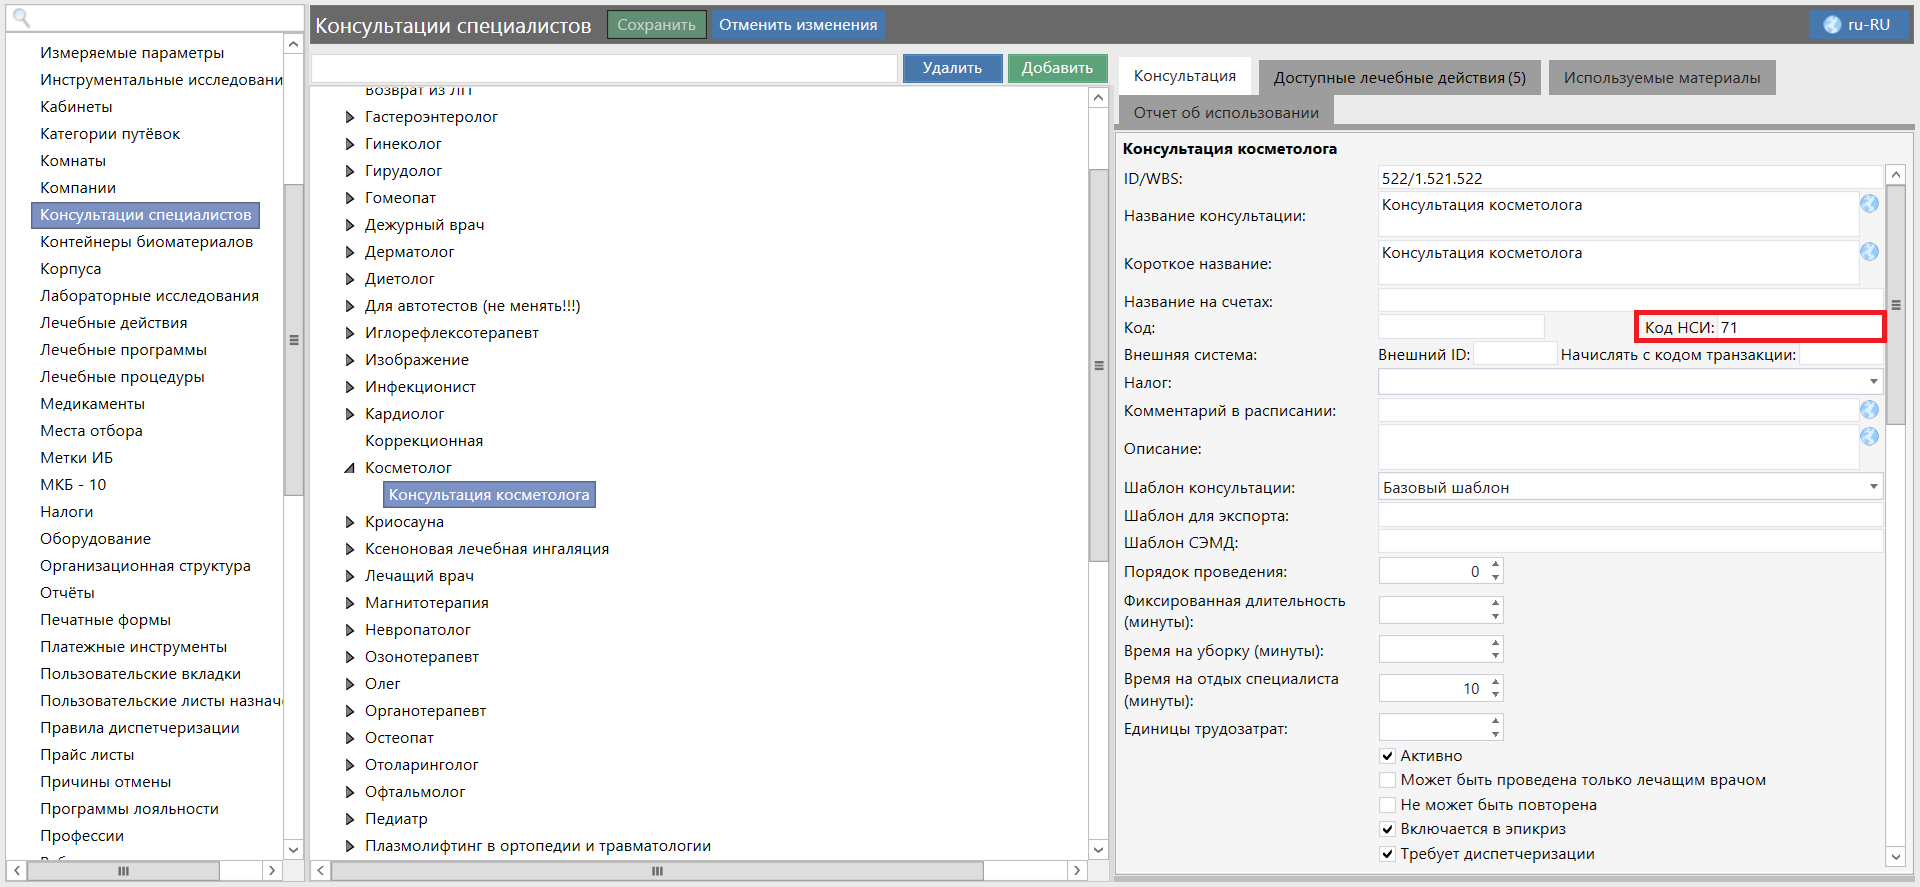Image resolution: width=1920 pixels, height=887 pixels.
Task: Decrease the Порядок проведения value
Action: 1496,577
